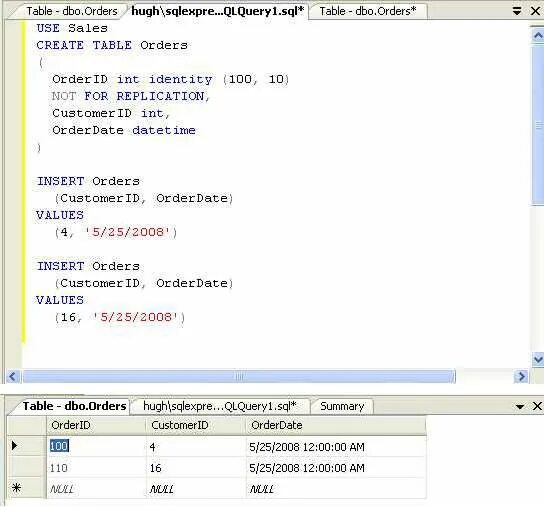Click the values line (4, '5/25/2008')
The image size is (544, 507).
tap(116, 232)
